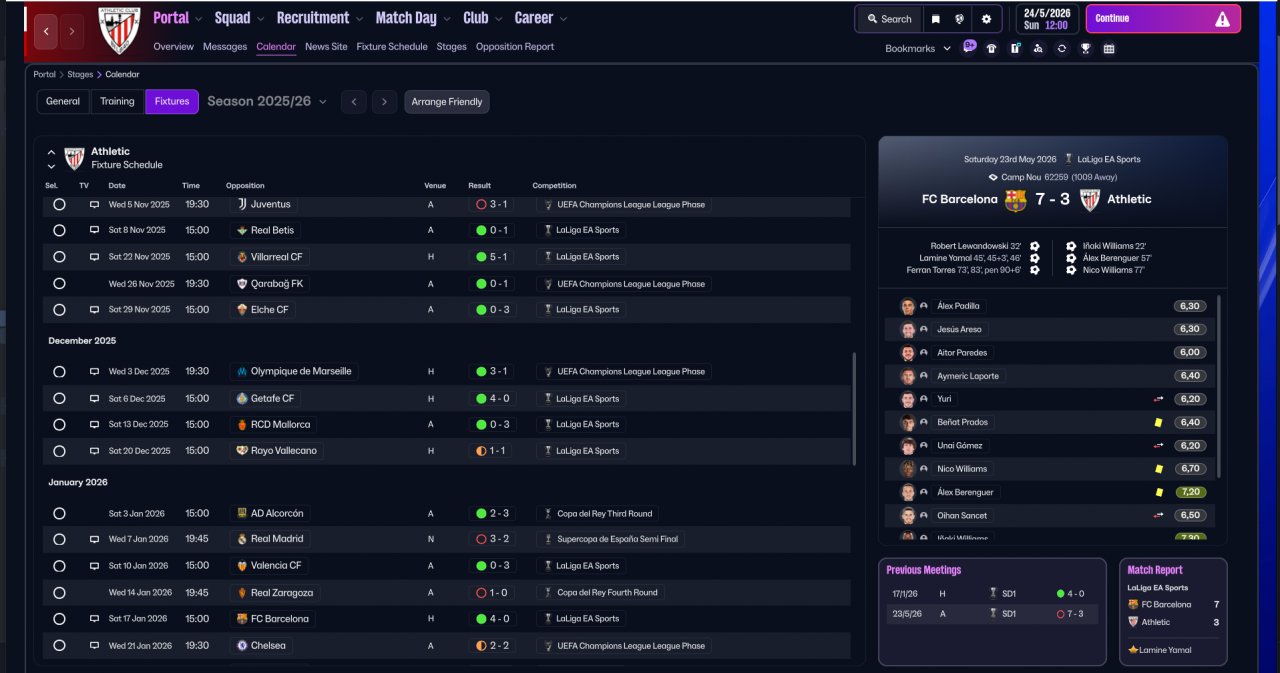The height and width of the screenshot is (673, 1280).
Task: Select the AD Alcorcón fixture radio button
Action: [59, 513]
